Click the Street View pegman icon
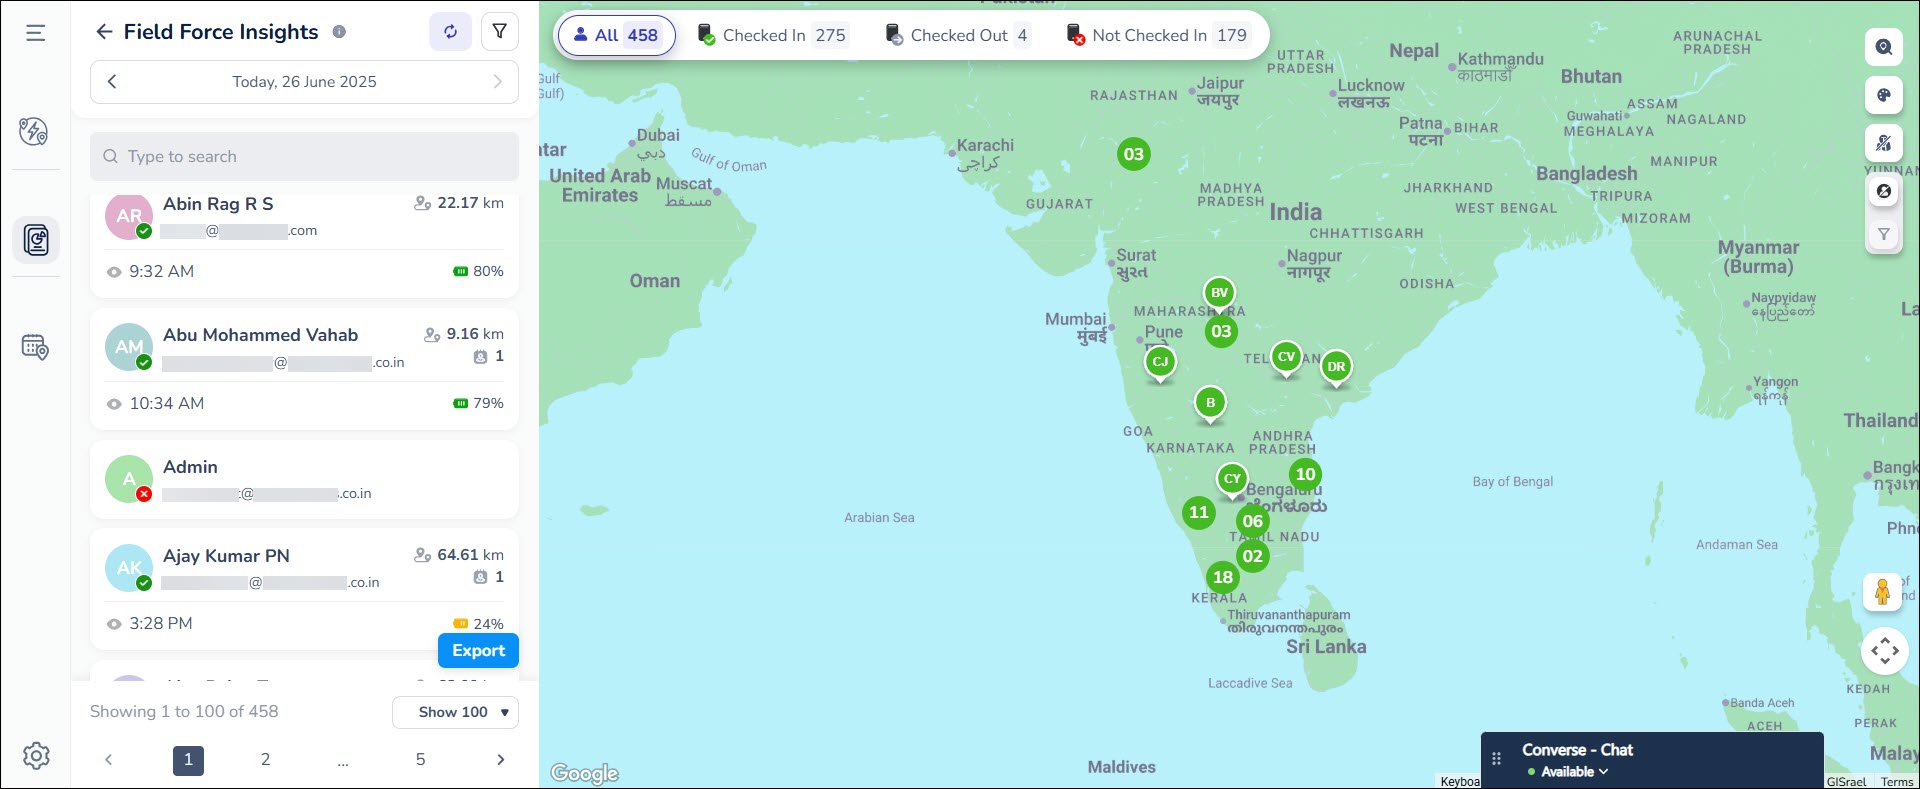Viewport: 1920px width, 789px height. click(1882, 592)
